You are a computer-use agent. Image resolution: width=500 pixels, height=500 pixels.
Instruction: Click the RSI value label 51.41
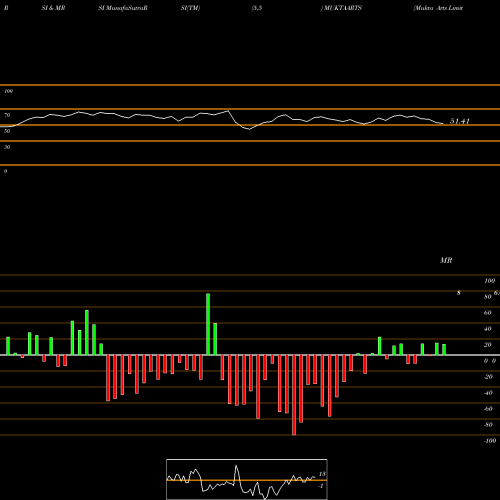coord(460,121)
